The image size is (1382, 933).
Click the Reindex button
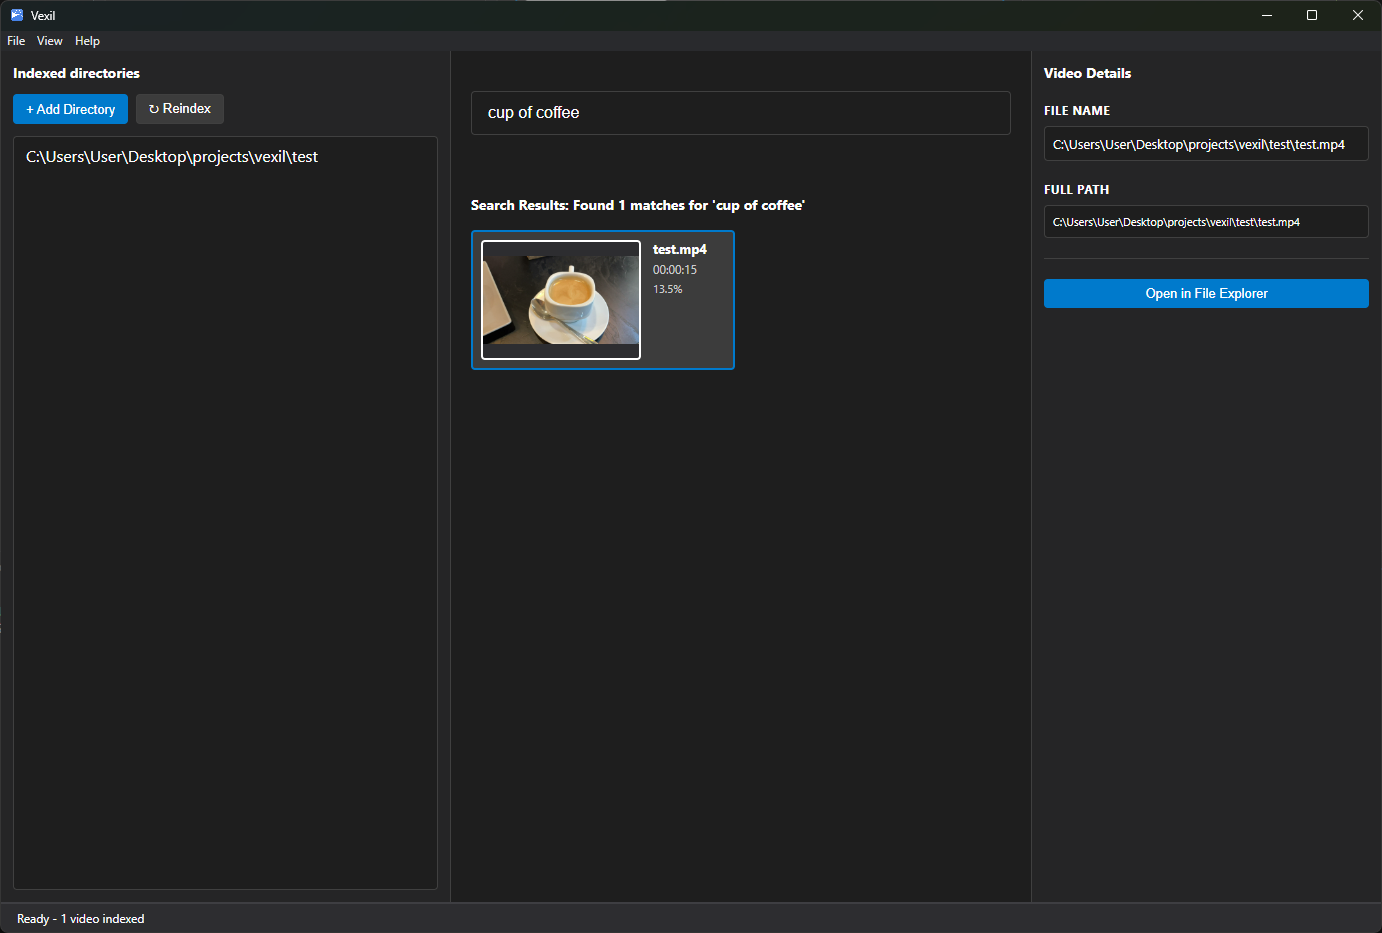tap(179, 108)
